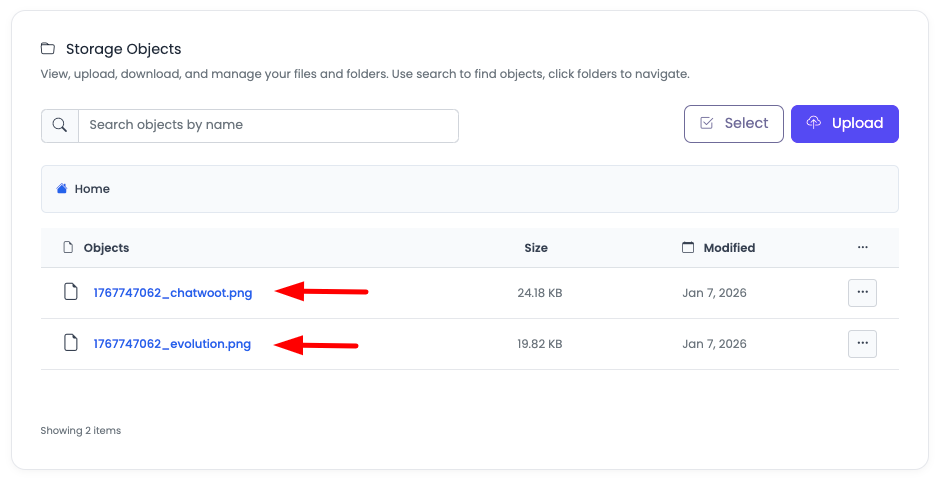Click the Modified column header

(729, 248)
